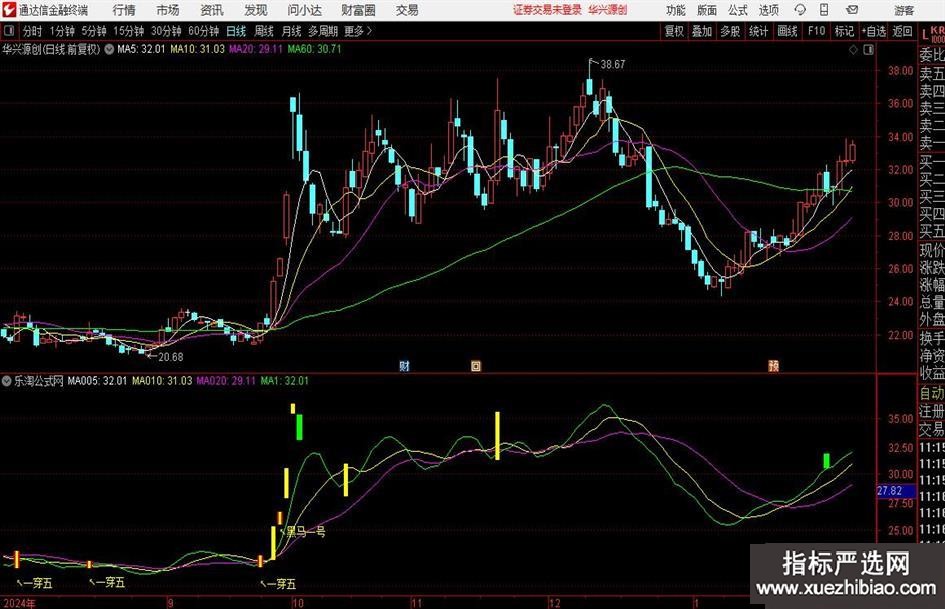
Task: Toggle 叠加 overlay mode
Action: 702,31
